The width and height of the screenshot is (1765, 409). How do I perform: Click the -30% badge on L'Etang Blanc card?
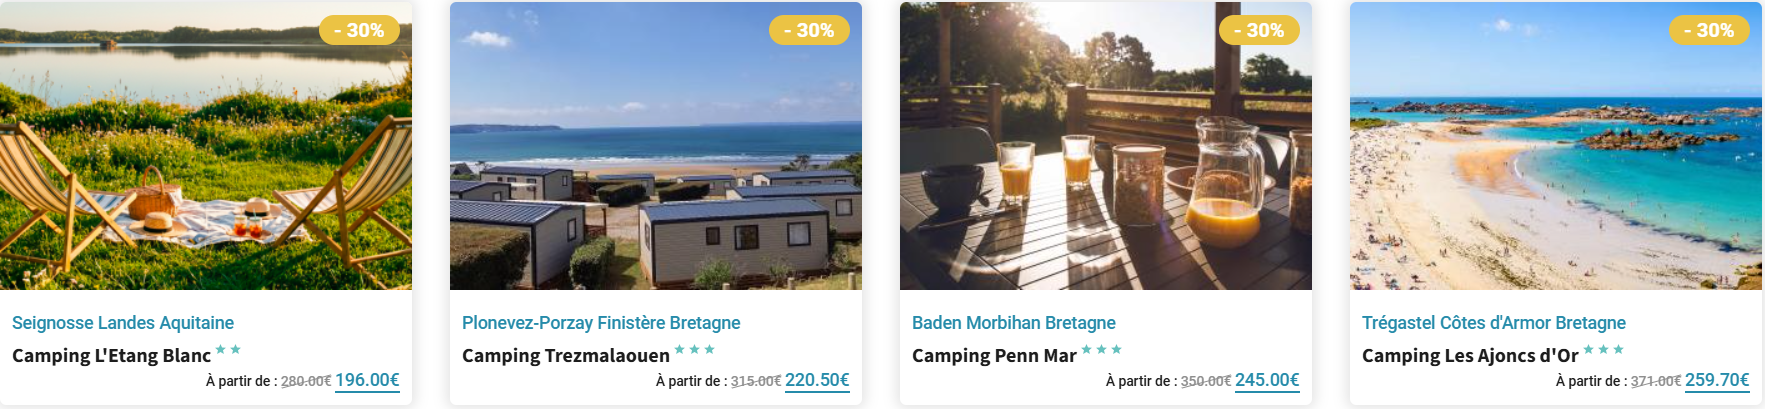tap(359, 30)
